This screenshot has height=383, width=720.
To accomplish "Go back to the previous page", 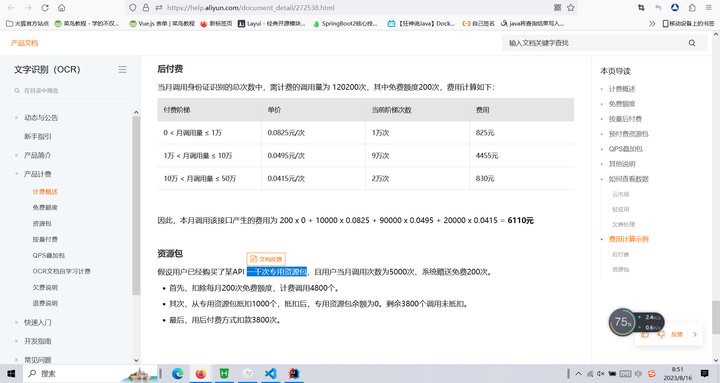I will 11,8.
